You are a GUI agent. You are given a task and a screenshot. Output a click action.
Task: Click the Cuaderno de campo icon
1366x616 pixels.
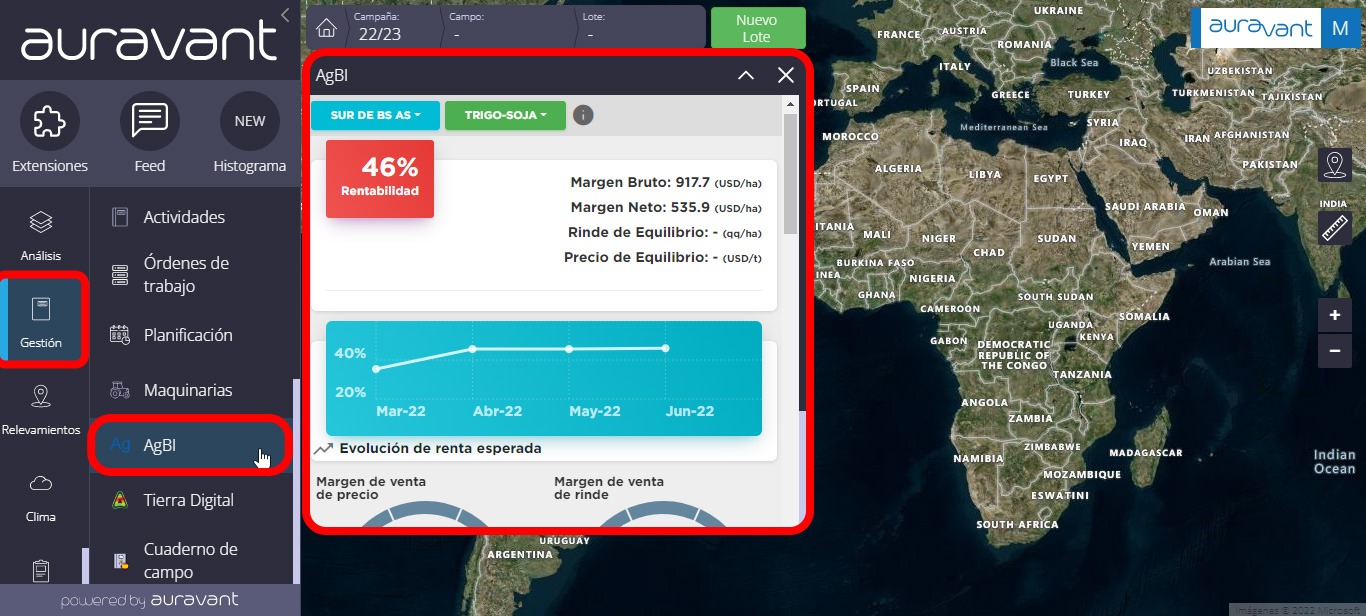(120, 560)
